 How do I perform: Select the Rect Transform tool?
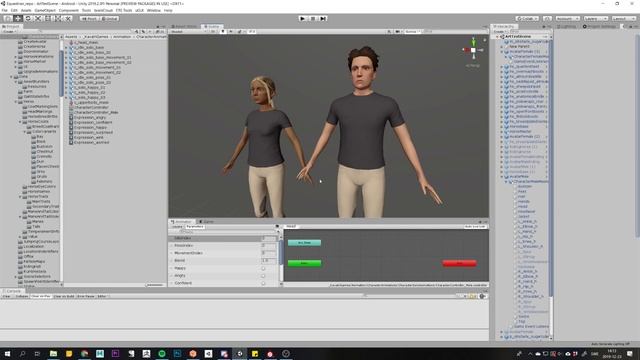pos(48,18)
